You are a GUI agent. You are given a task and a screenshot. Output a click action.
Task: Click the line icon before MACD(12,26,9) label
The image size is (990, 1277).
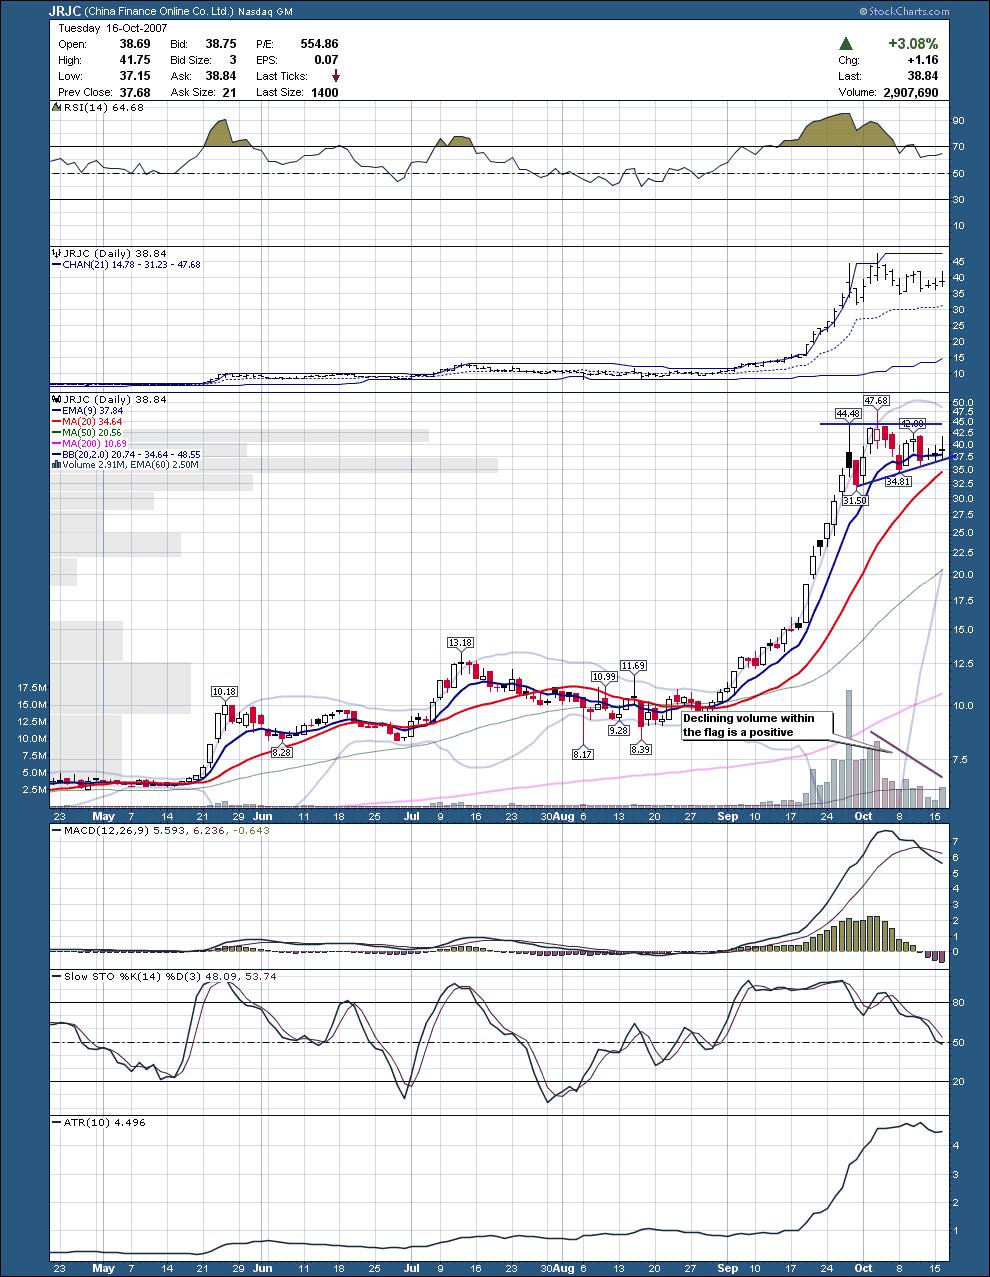(56, 831)
